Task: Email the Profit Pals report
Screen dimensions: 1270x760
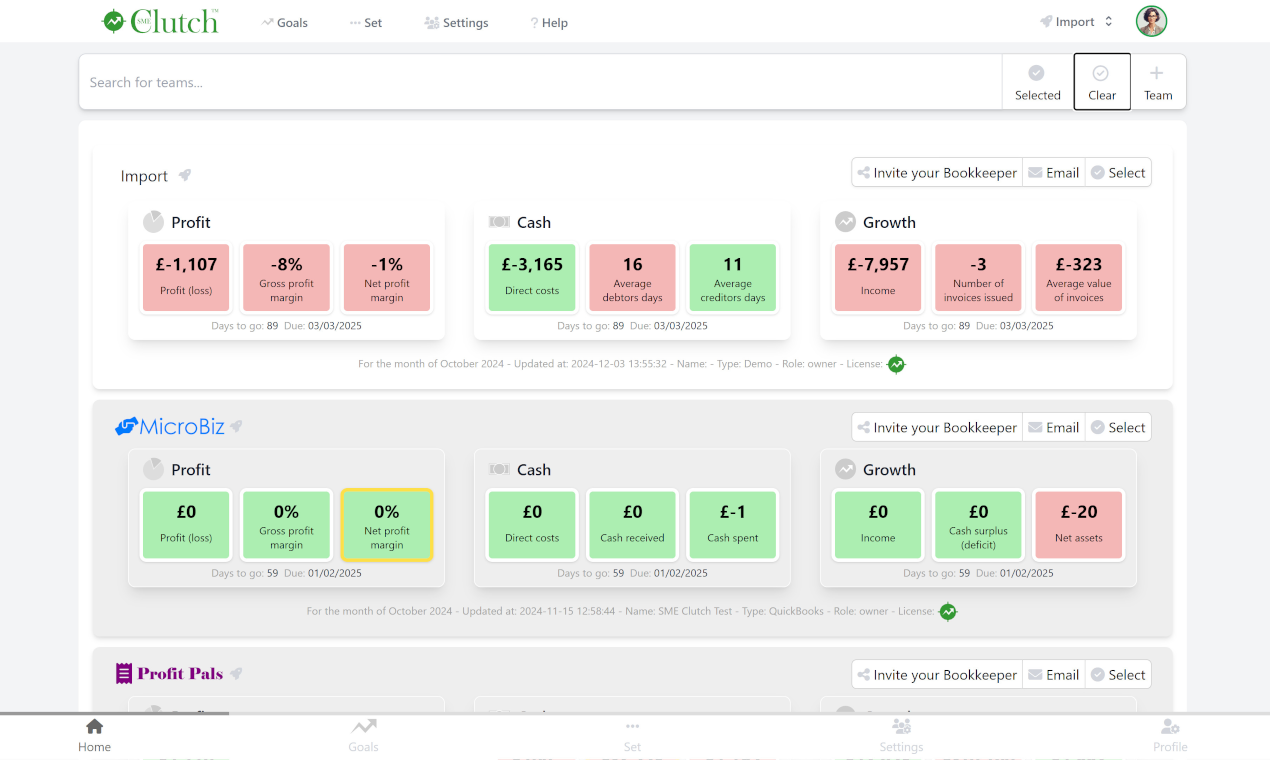Action: 1053,674
